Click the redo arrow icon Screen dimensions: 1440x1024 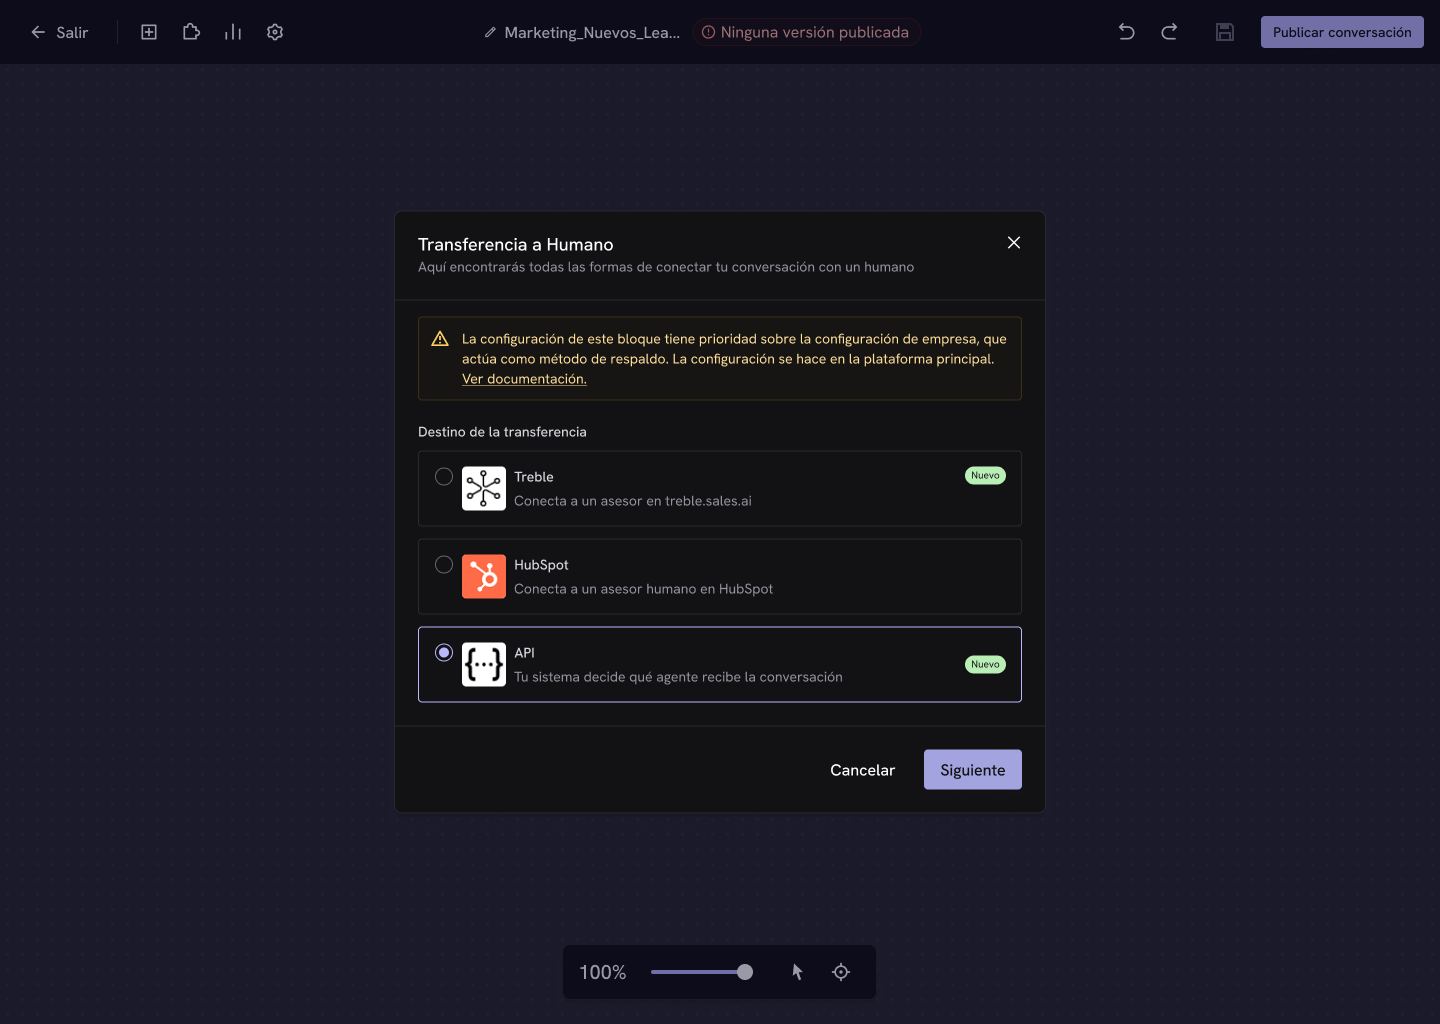click(1169, 32)
